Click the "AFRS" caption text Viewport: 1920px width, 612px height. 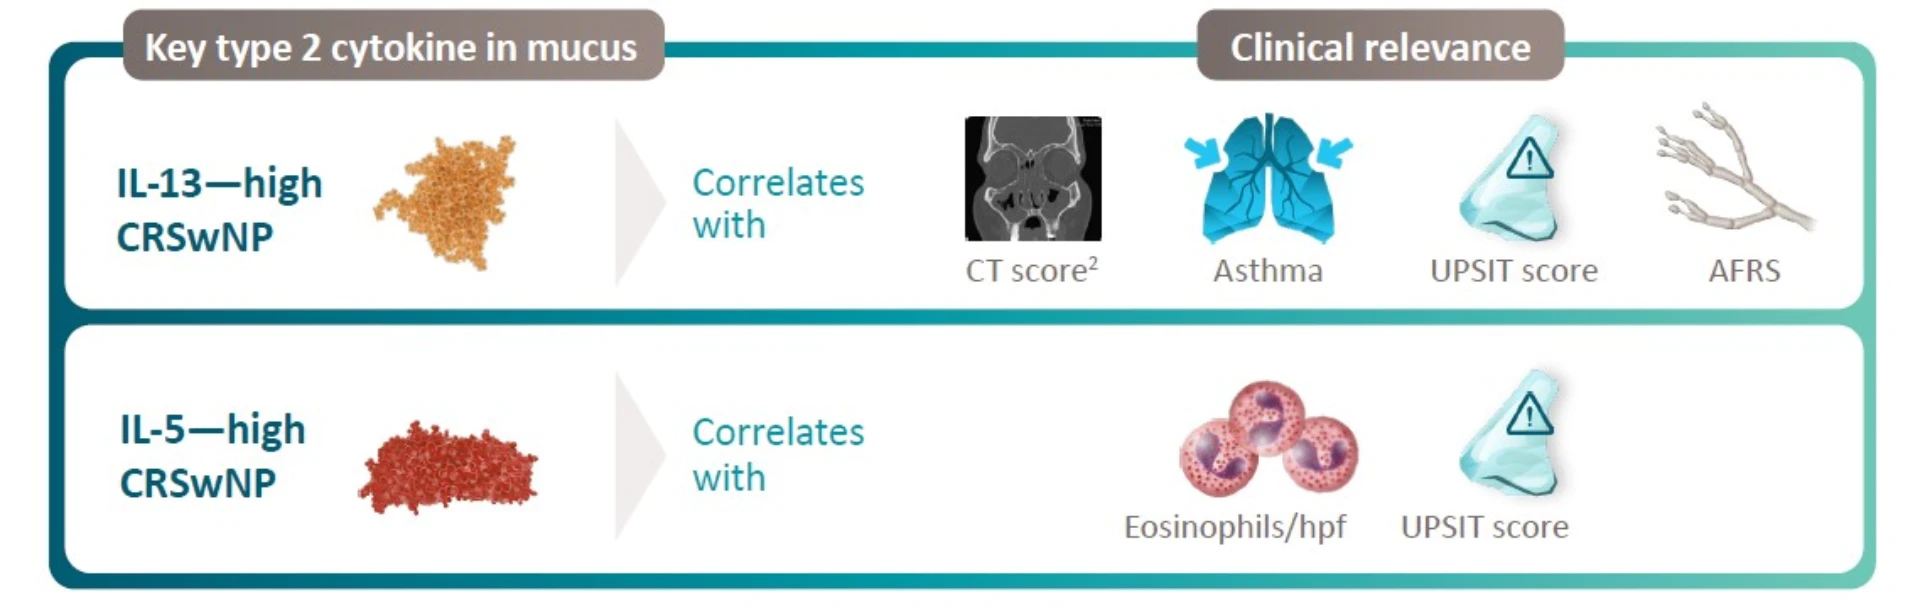point(1744,270)
